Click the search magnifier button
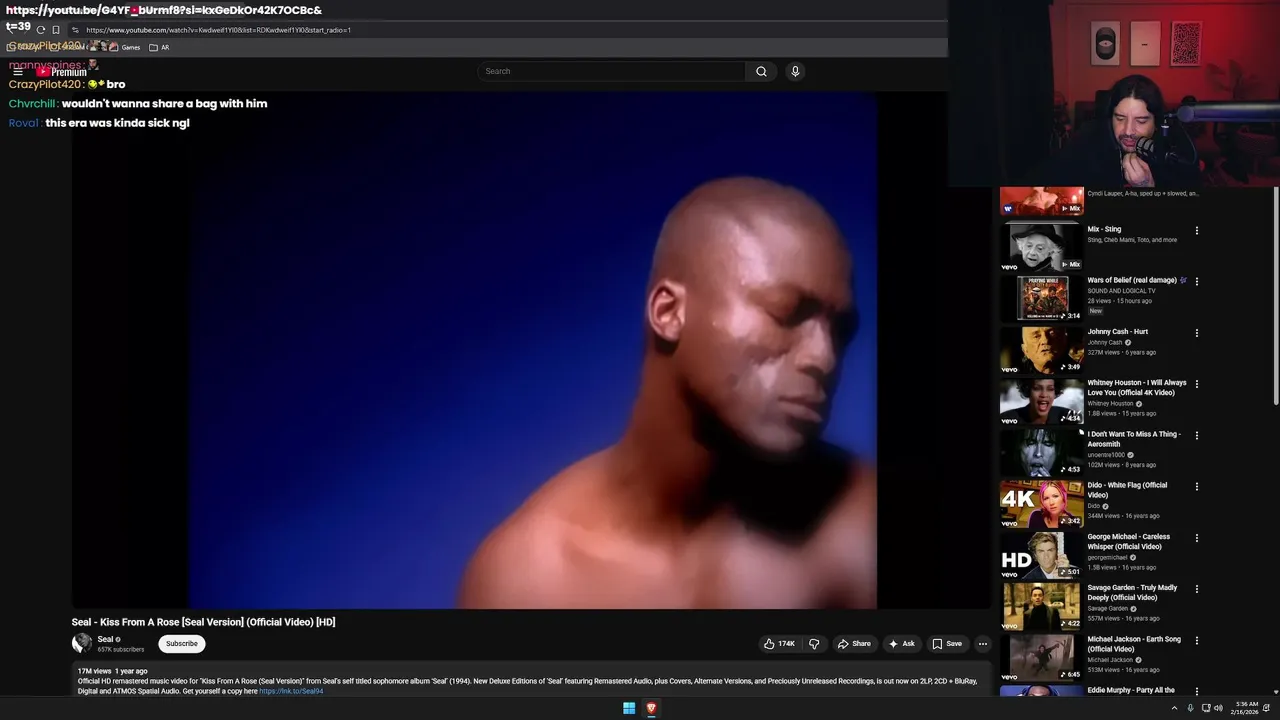 (761, 71)
